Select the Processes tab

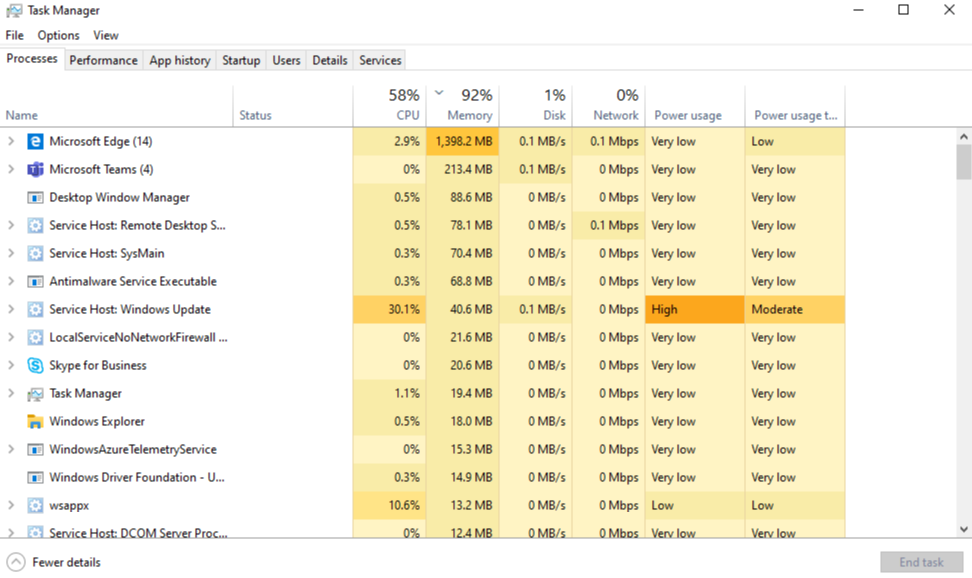32,59
